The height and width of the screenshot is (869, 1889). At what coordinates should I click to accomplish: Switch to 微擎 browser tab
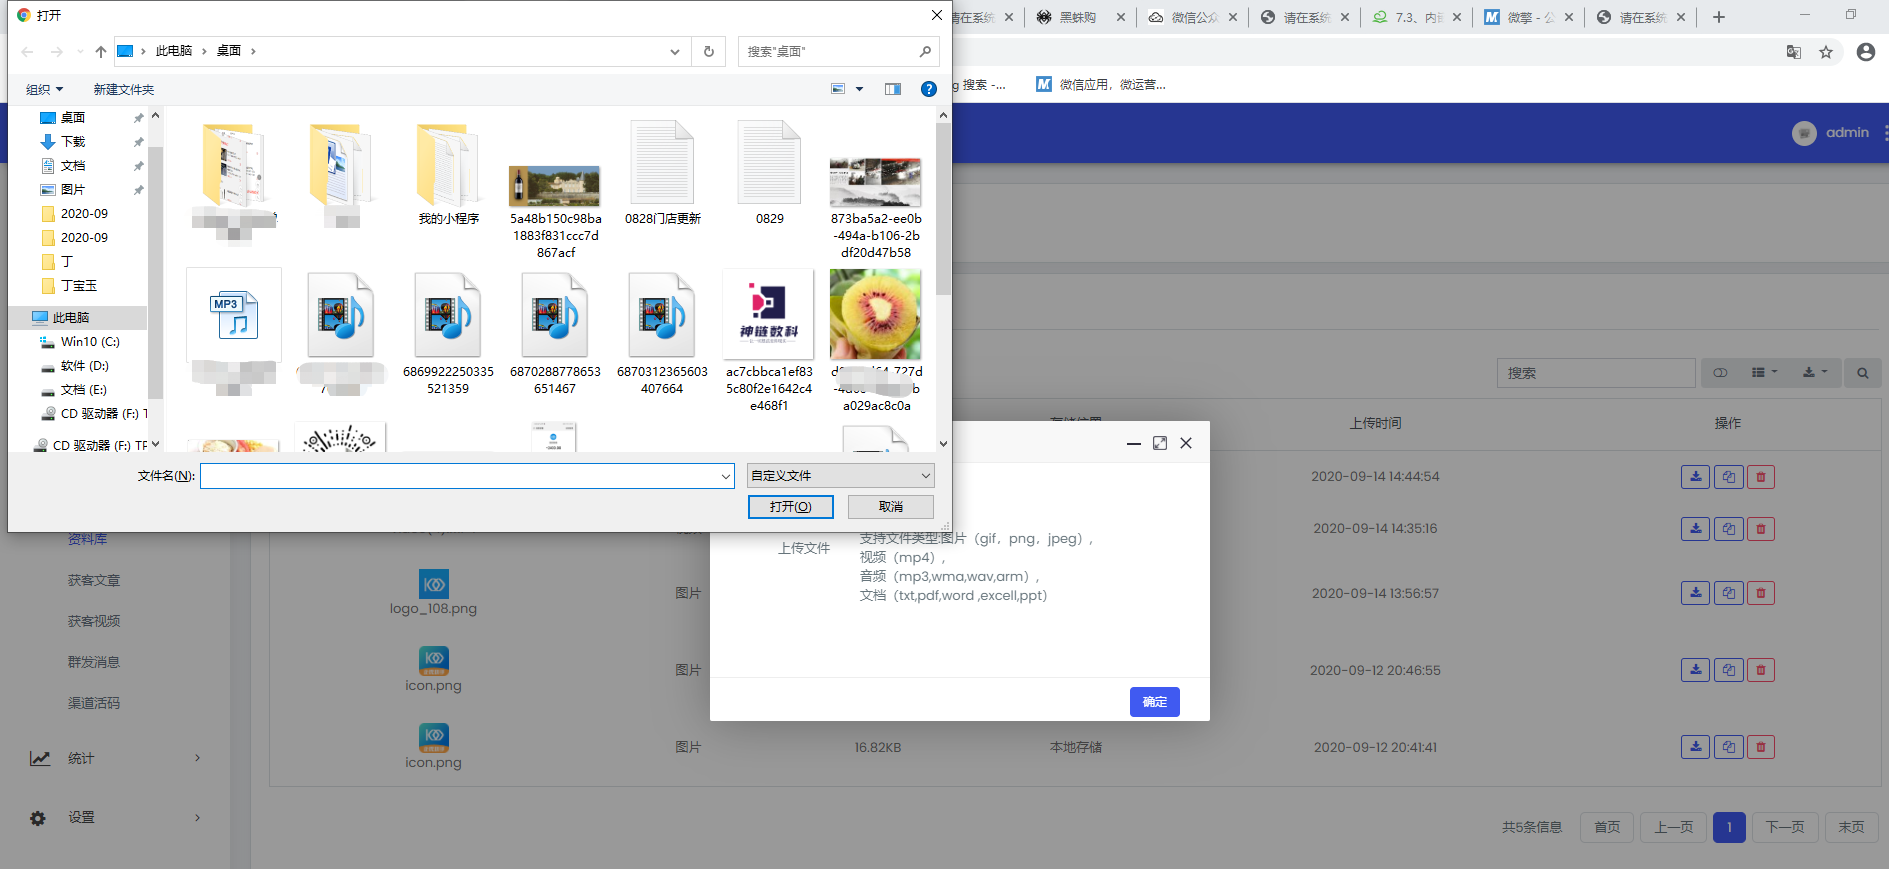click(x=1527, y=17)
